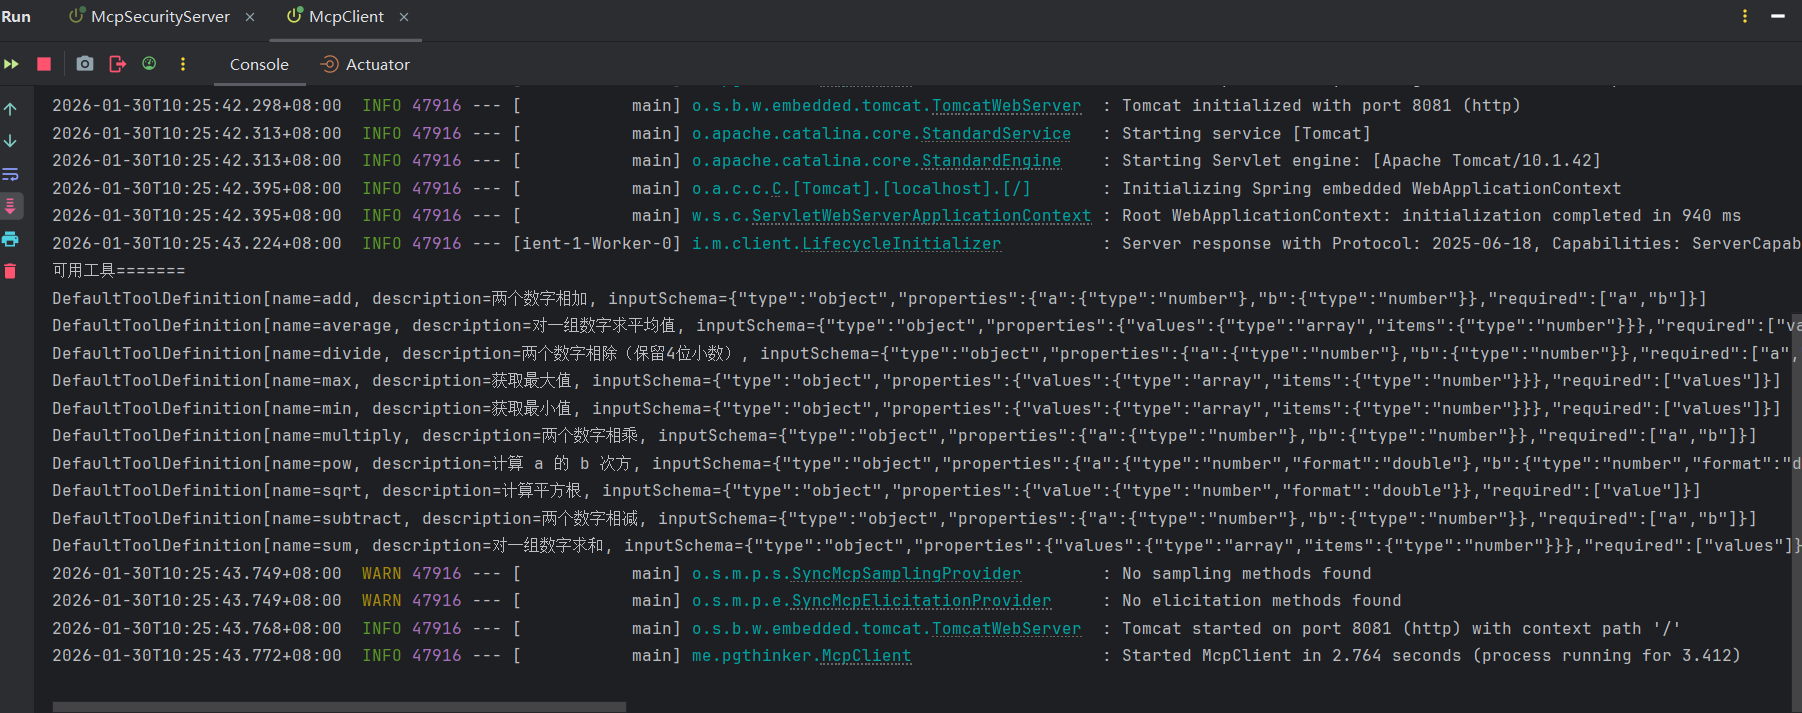Image resolution: width=1802 pixels, height=713 pixels.
Task: Click 'Started McpClient in 2.764 seconds' message
Action: 1431,656
